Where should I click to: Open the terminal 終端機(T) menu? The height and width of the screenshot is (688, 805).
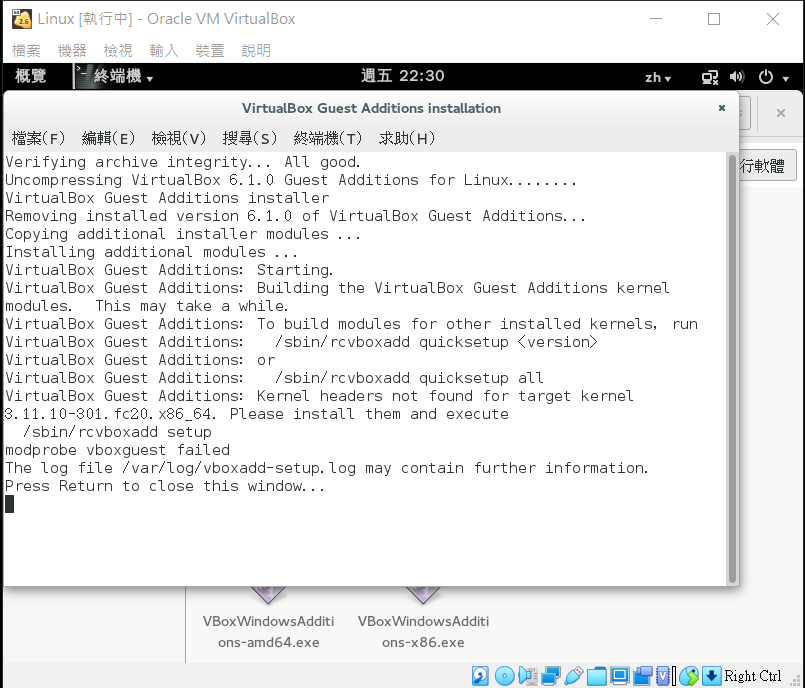click(x=328, y=138)
